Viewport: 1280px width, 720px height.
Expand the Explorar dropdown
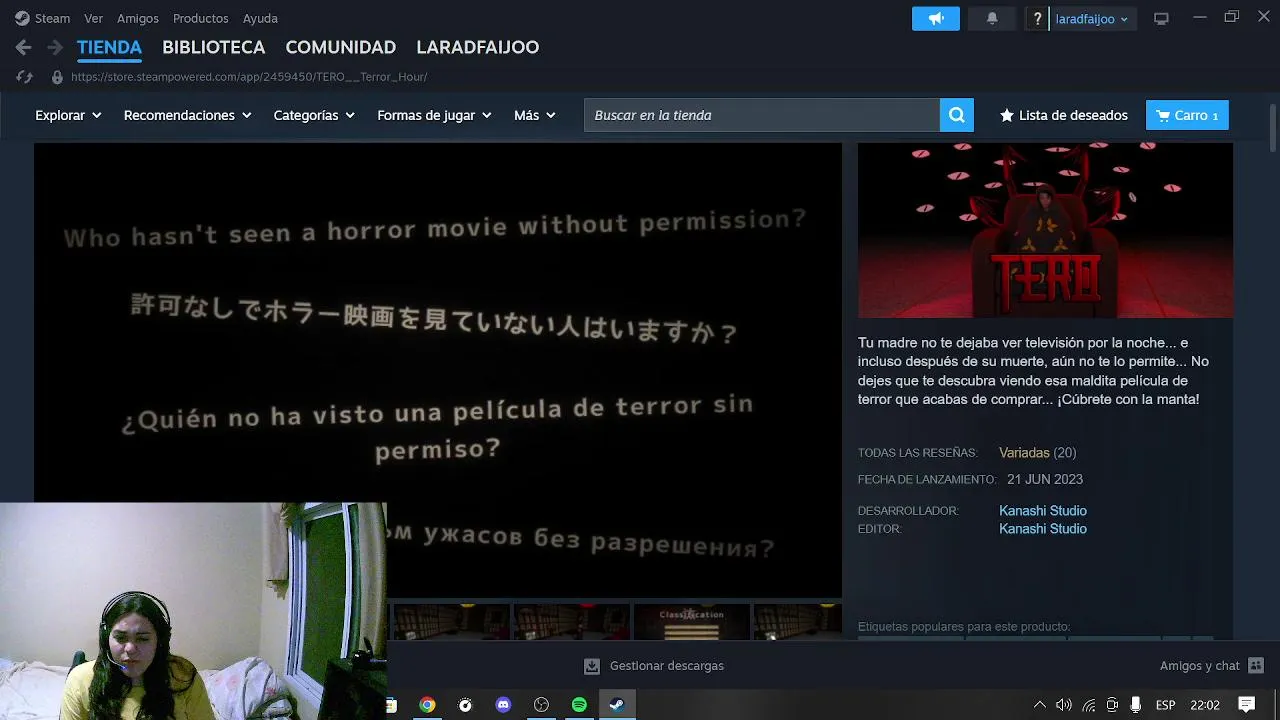(x=68, y=115)
